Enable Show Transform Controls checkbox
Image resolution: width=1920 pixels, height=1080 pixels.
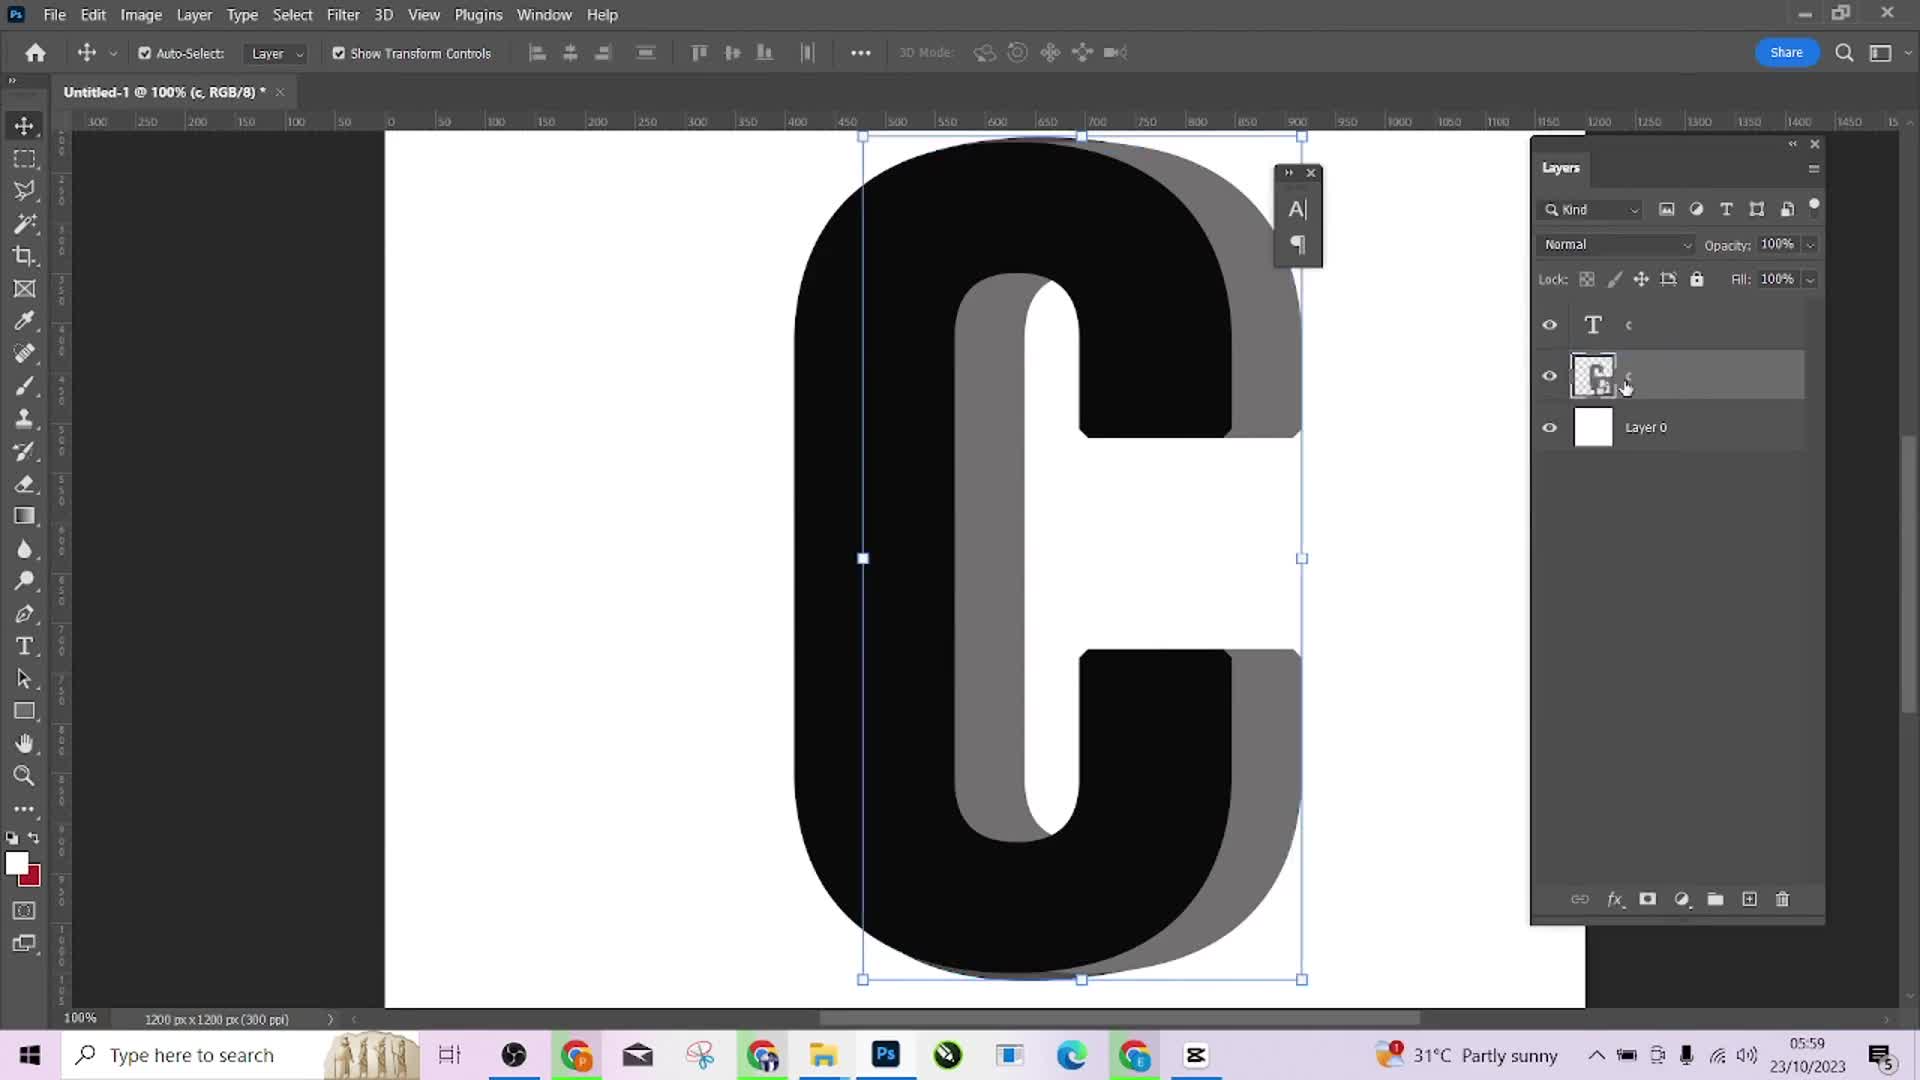[339, 53]
